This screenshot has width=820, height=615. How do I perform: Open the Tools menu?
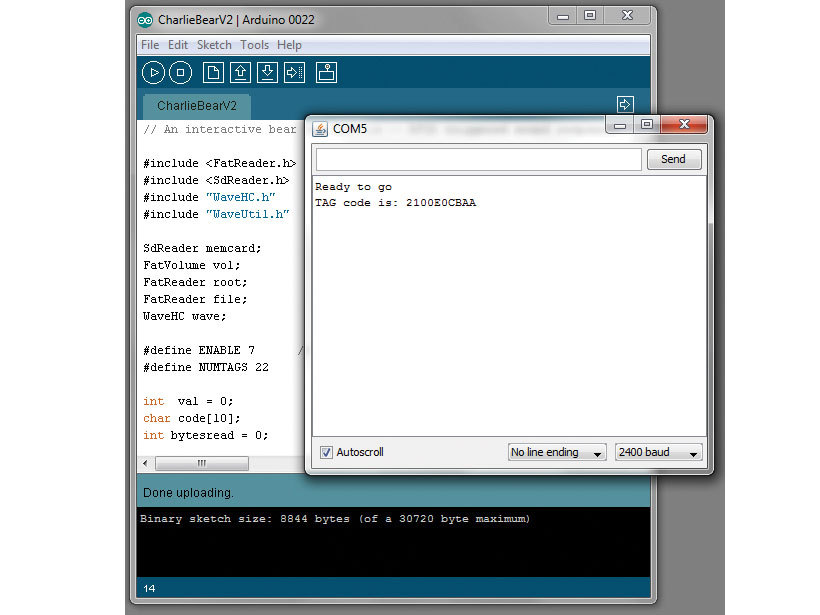tap(254, 45)
